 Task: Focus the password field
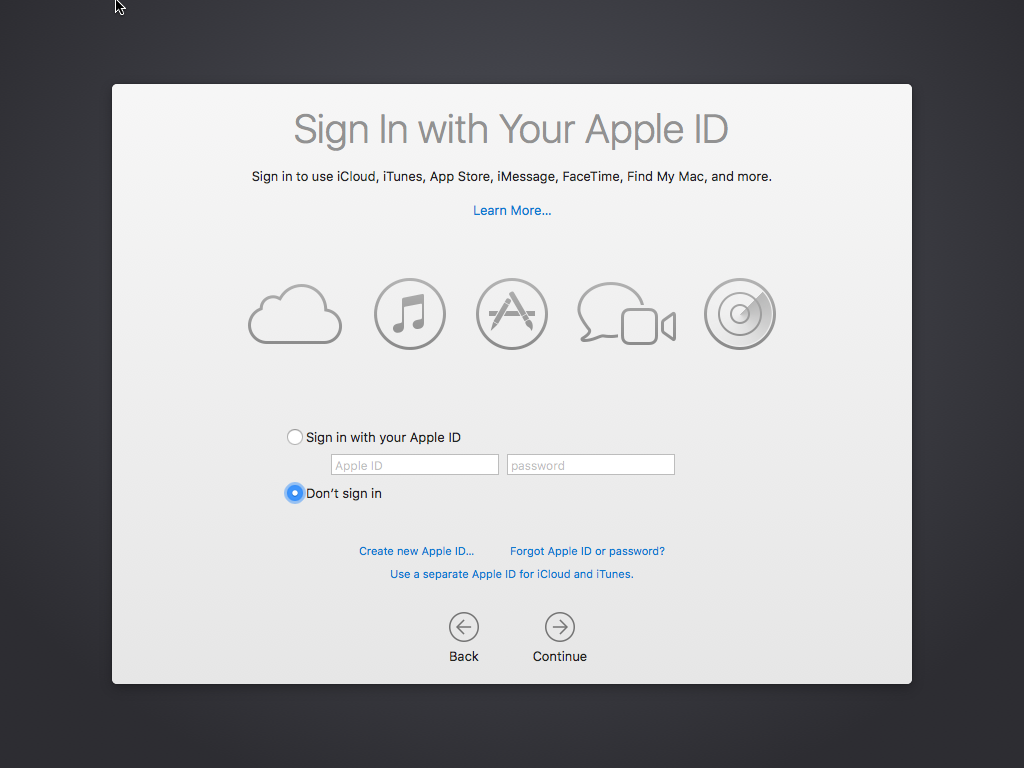pos(590,465)
